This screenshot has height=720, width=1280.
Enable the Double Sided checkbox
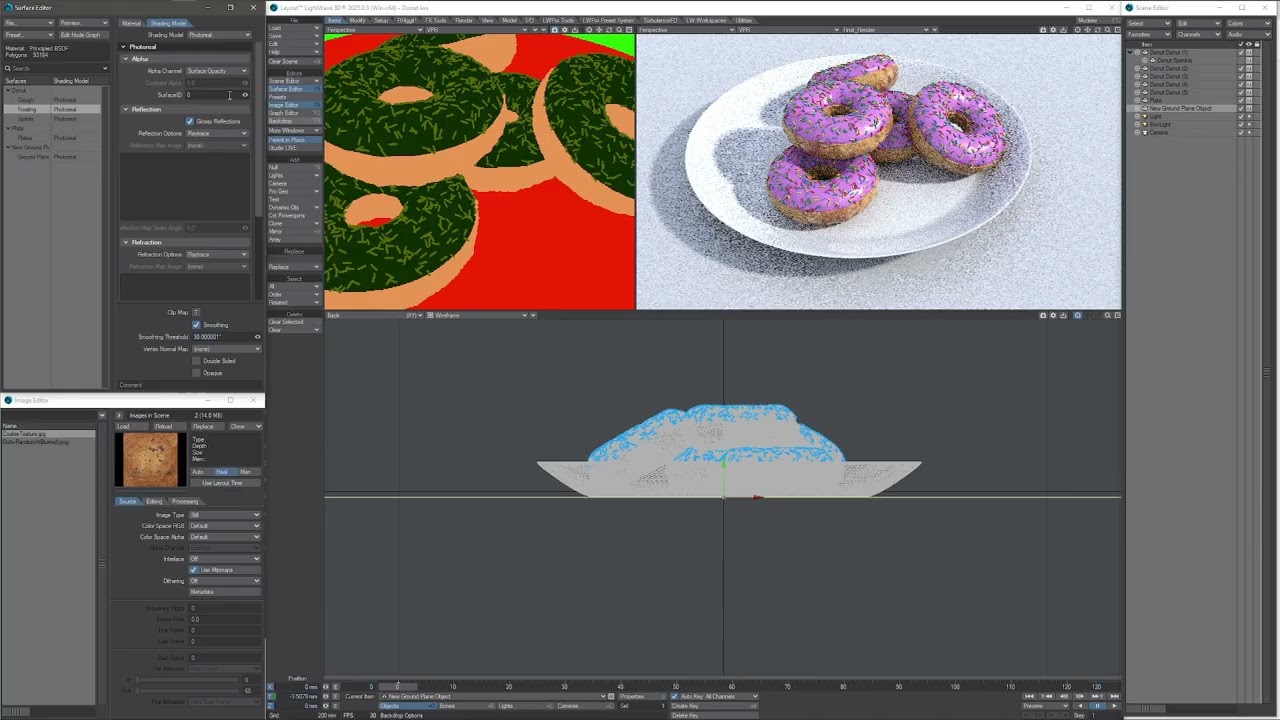pos(196,361)
